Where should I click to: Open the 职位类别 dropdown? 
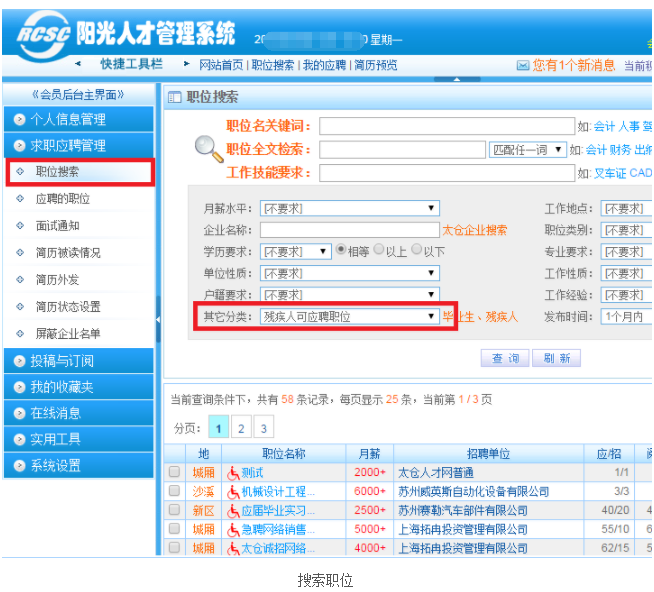point(627,230)
